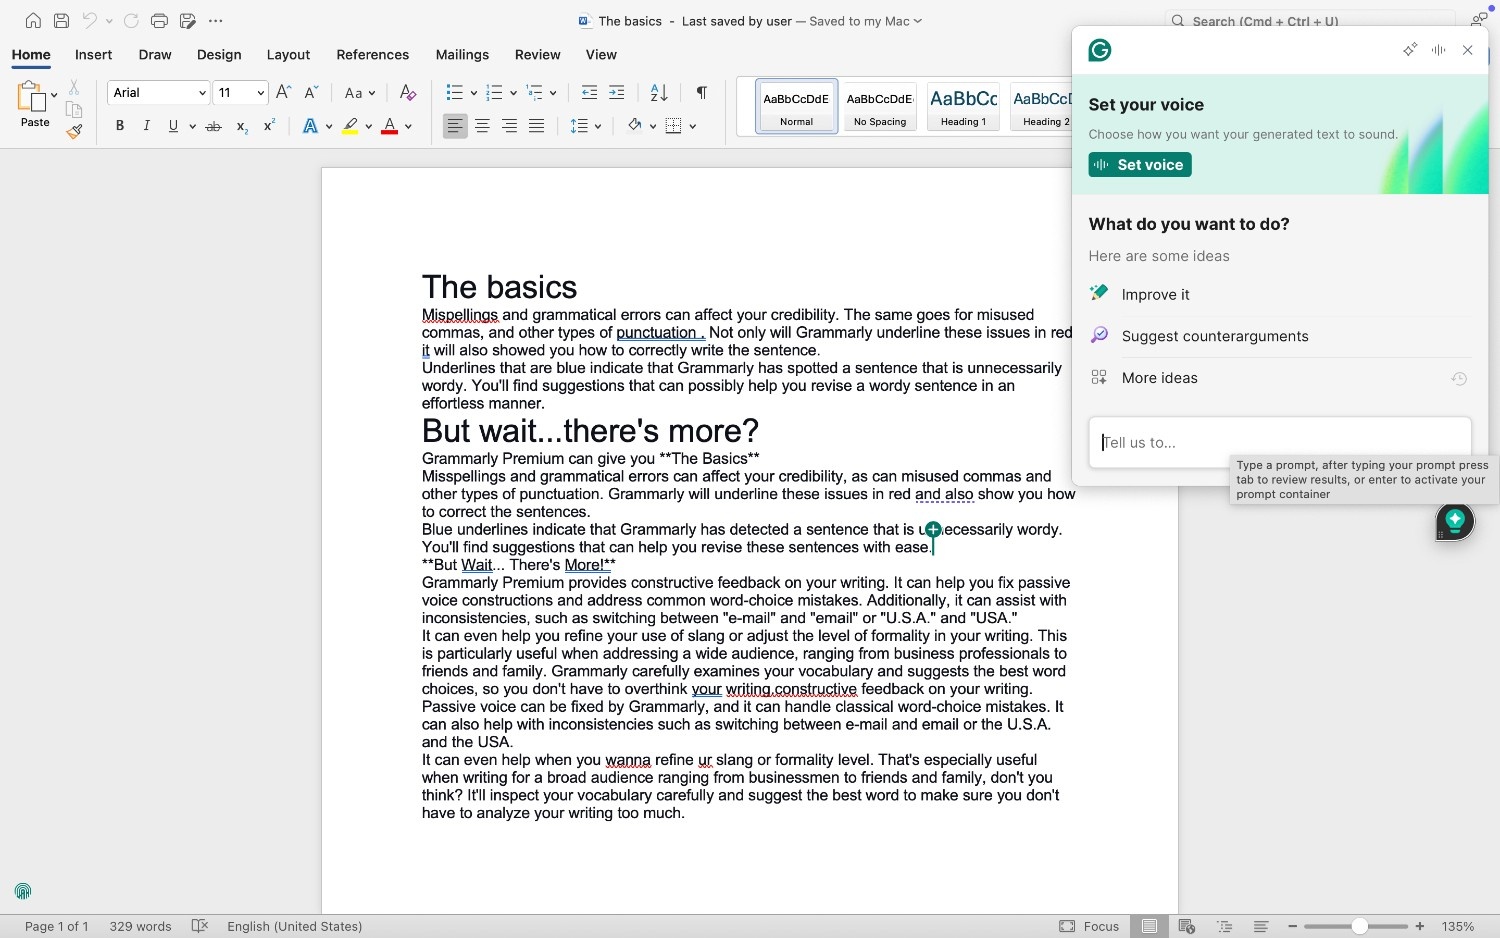Image resolution: width=1500 pixels, height=938 pixels.
Task: Switch to the References ribbon tab
Action: 372,55
